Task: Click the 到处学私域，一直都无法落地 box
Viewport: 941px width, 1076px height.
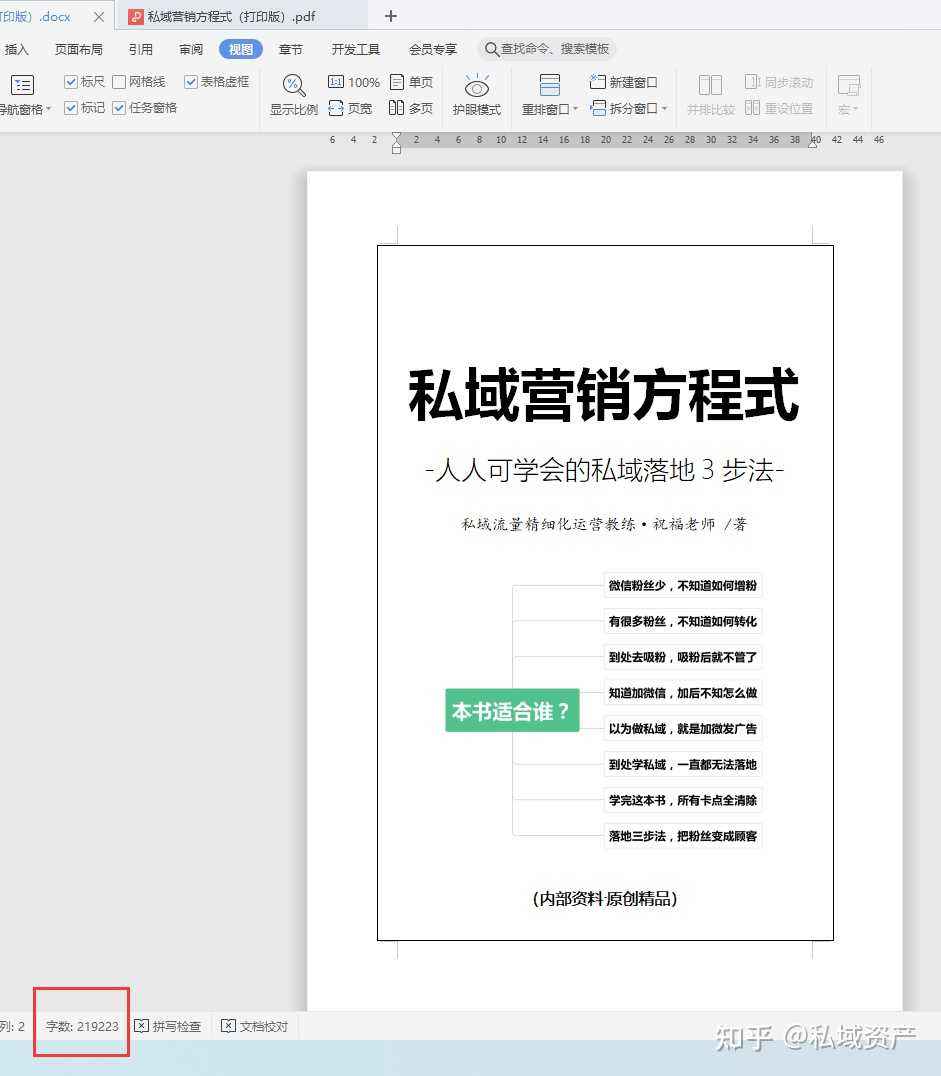Action: tap(683, 764)
